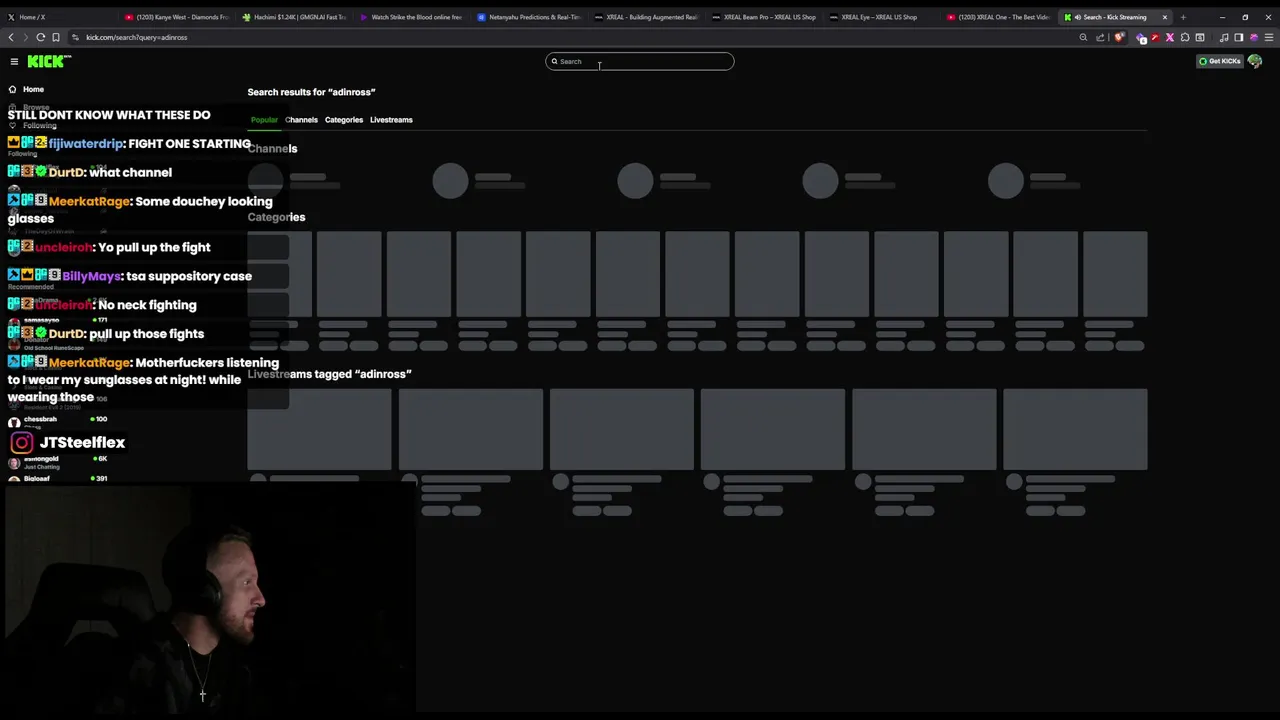The height and width of the screenshot is (720, 1280).
Task: Switch to XREAL Beam Pro shop tab
Action: click(x=765, y=17)
